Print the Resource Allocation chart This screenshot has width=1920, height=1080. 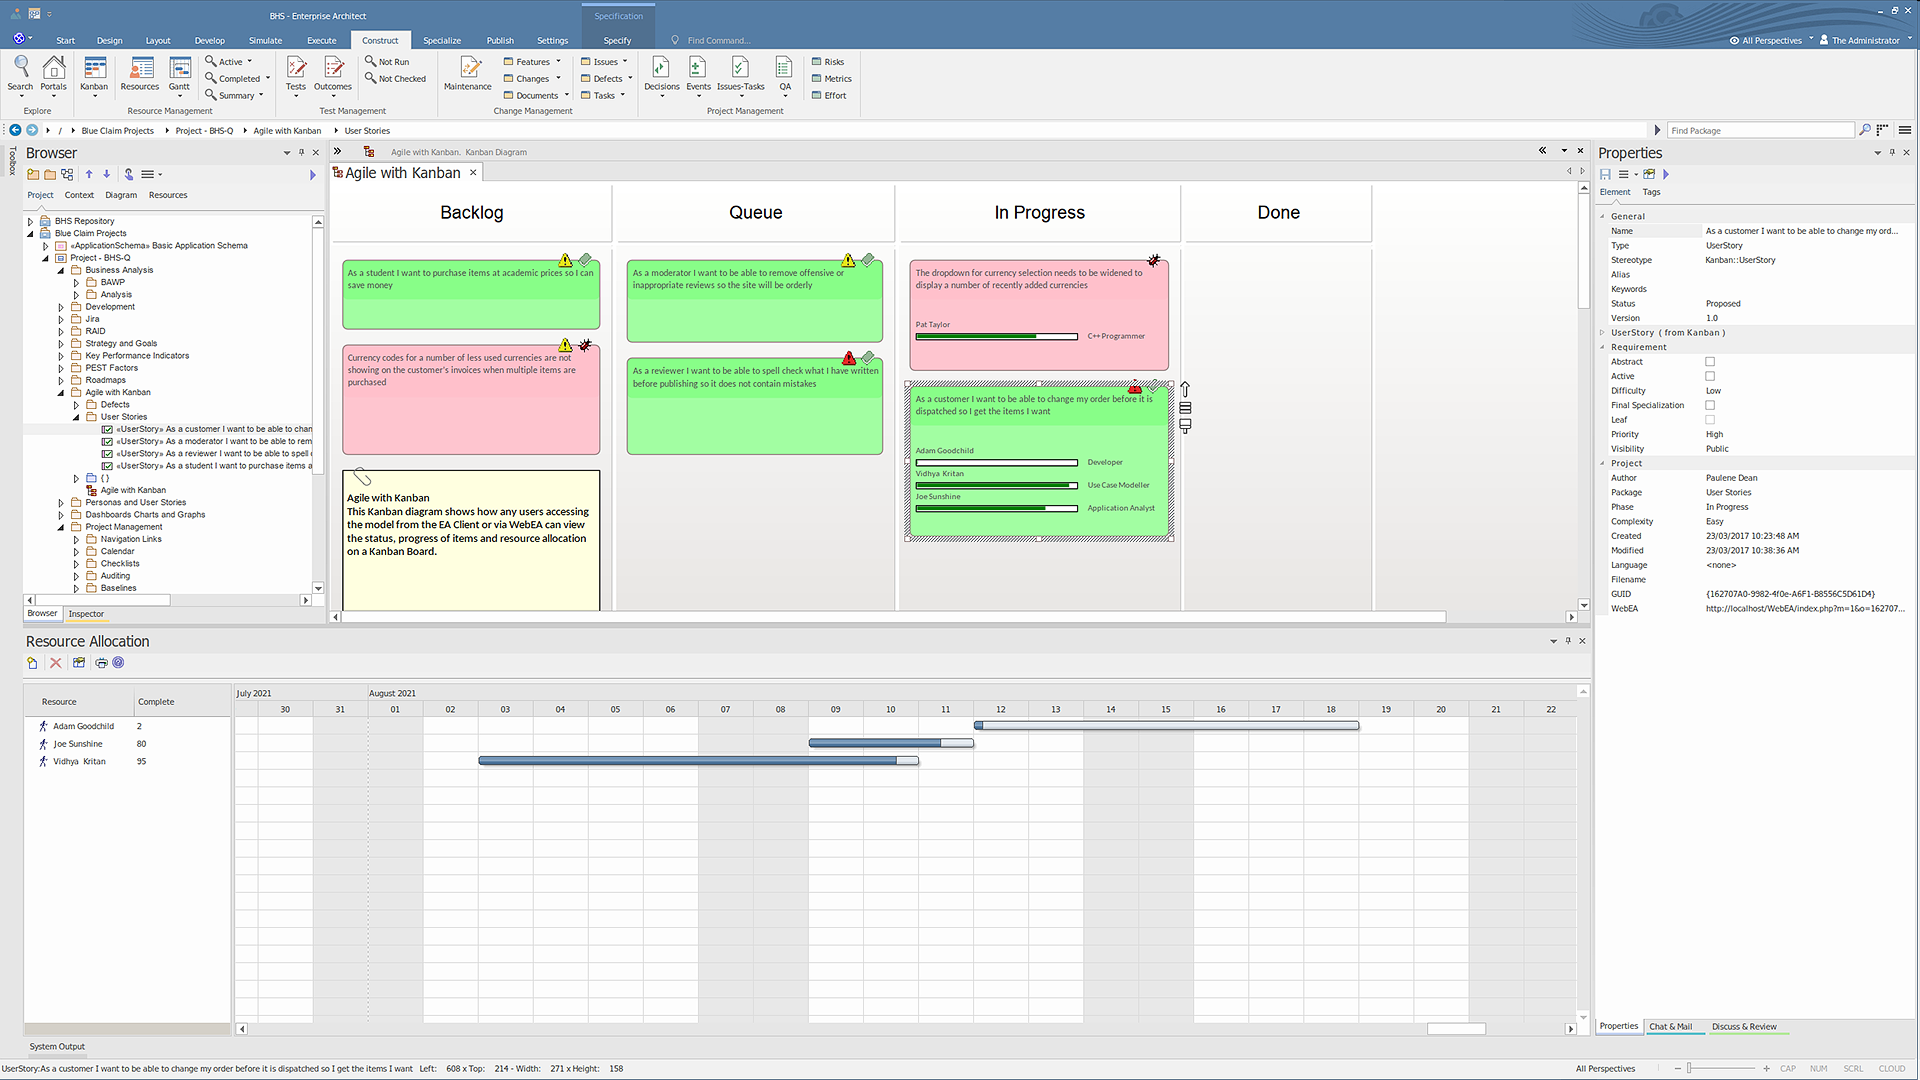(x=100, y=662)
